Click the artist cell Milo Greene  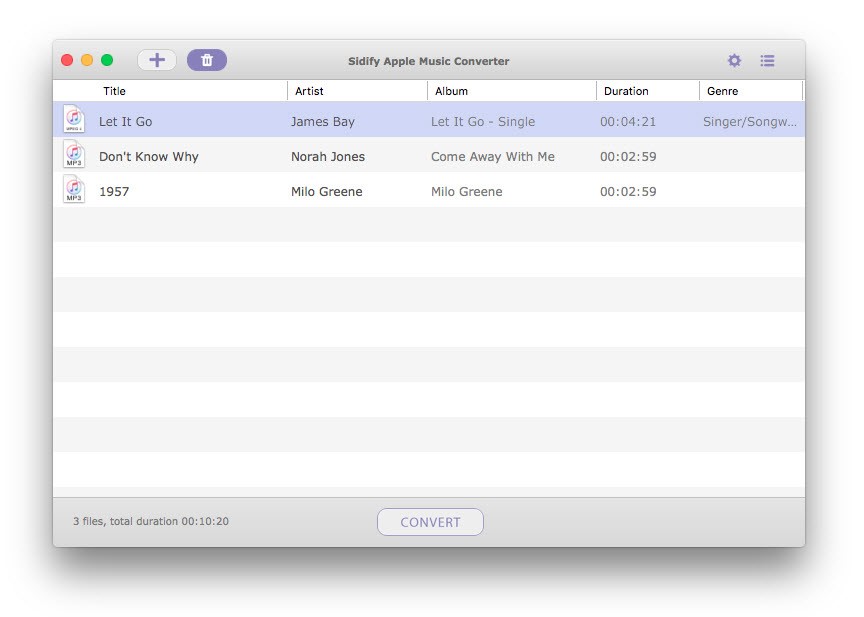[x=327, y=192]
